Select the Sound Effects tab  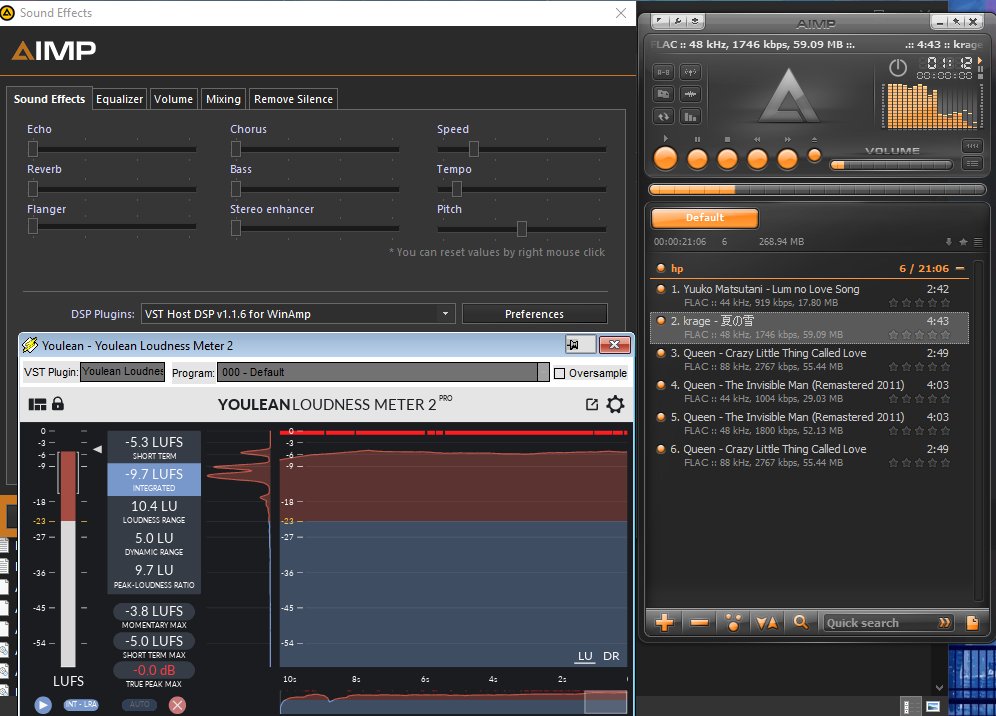point(50,99)
